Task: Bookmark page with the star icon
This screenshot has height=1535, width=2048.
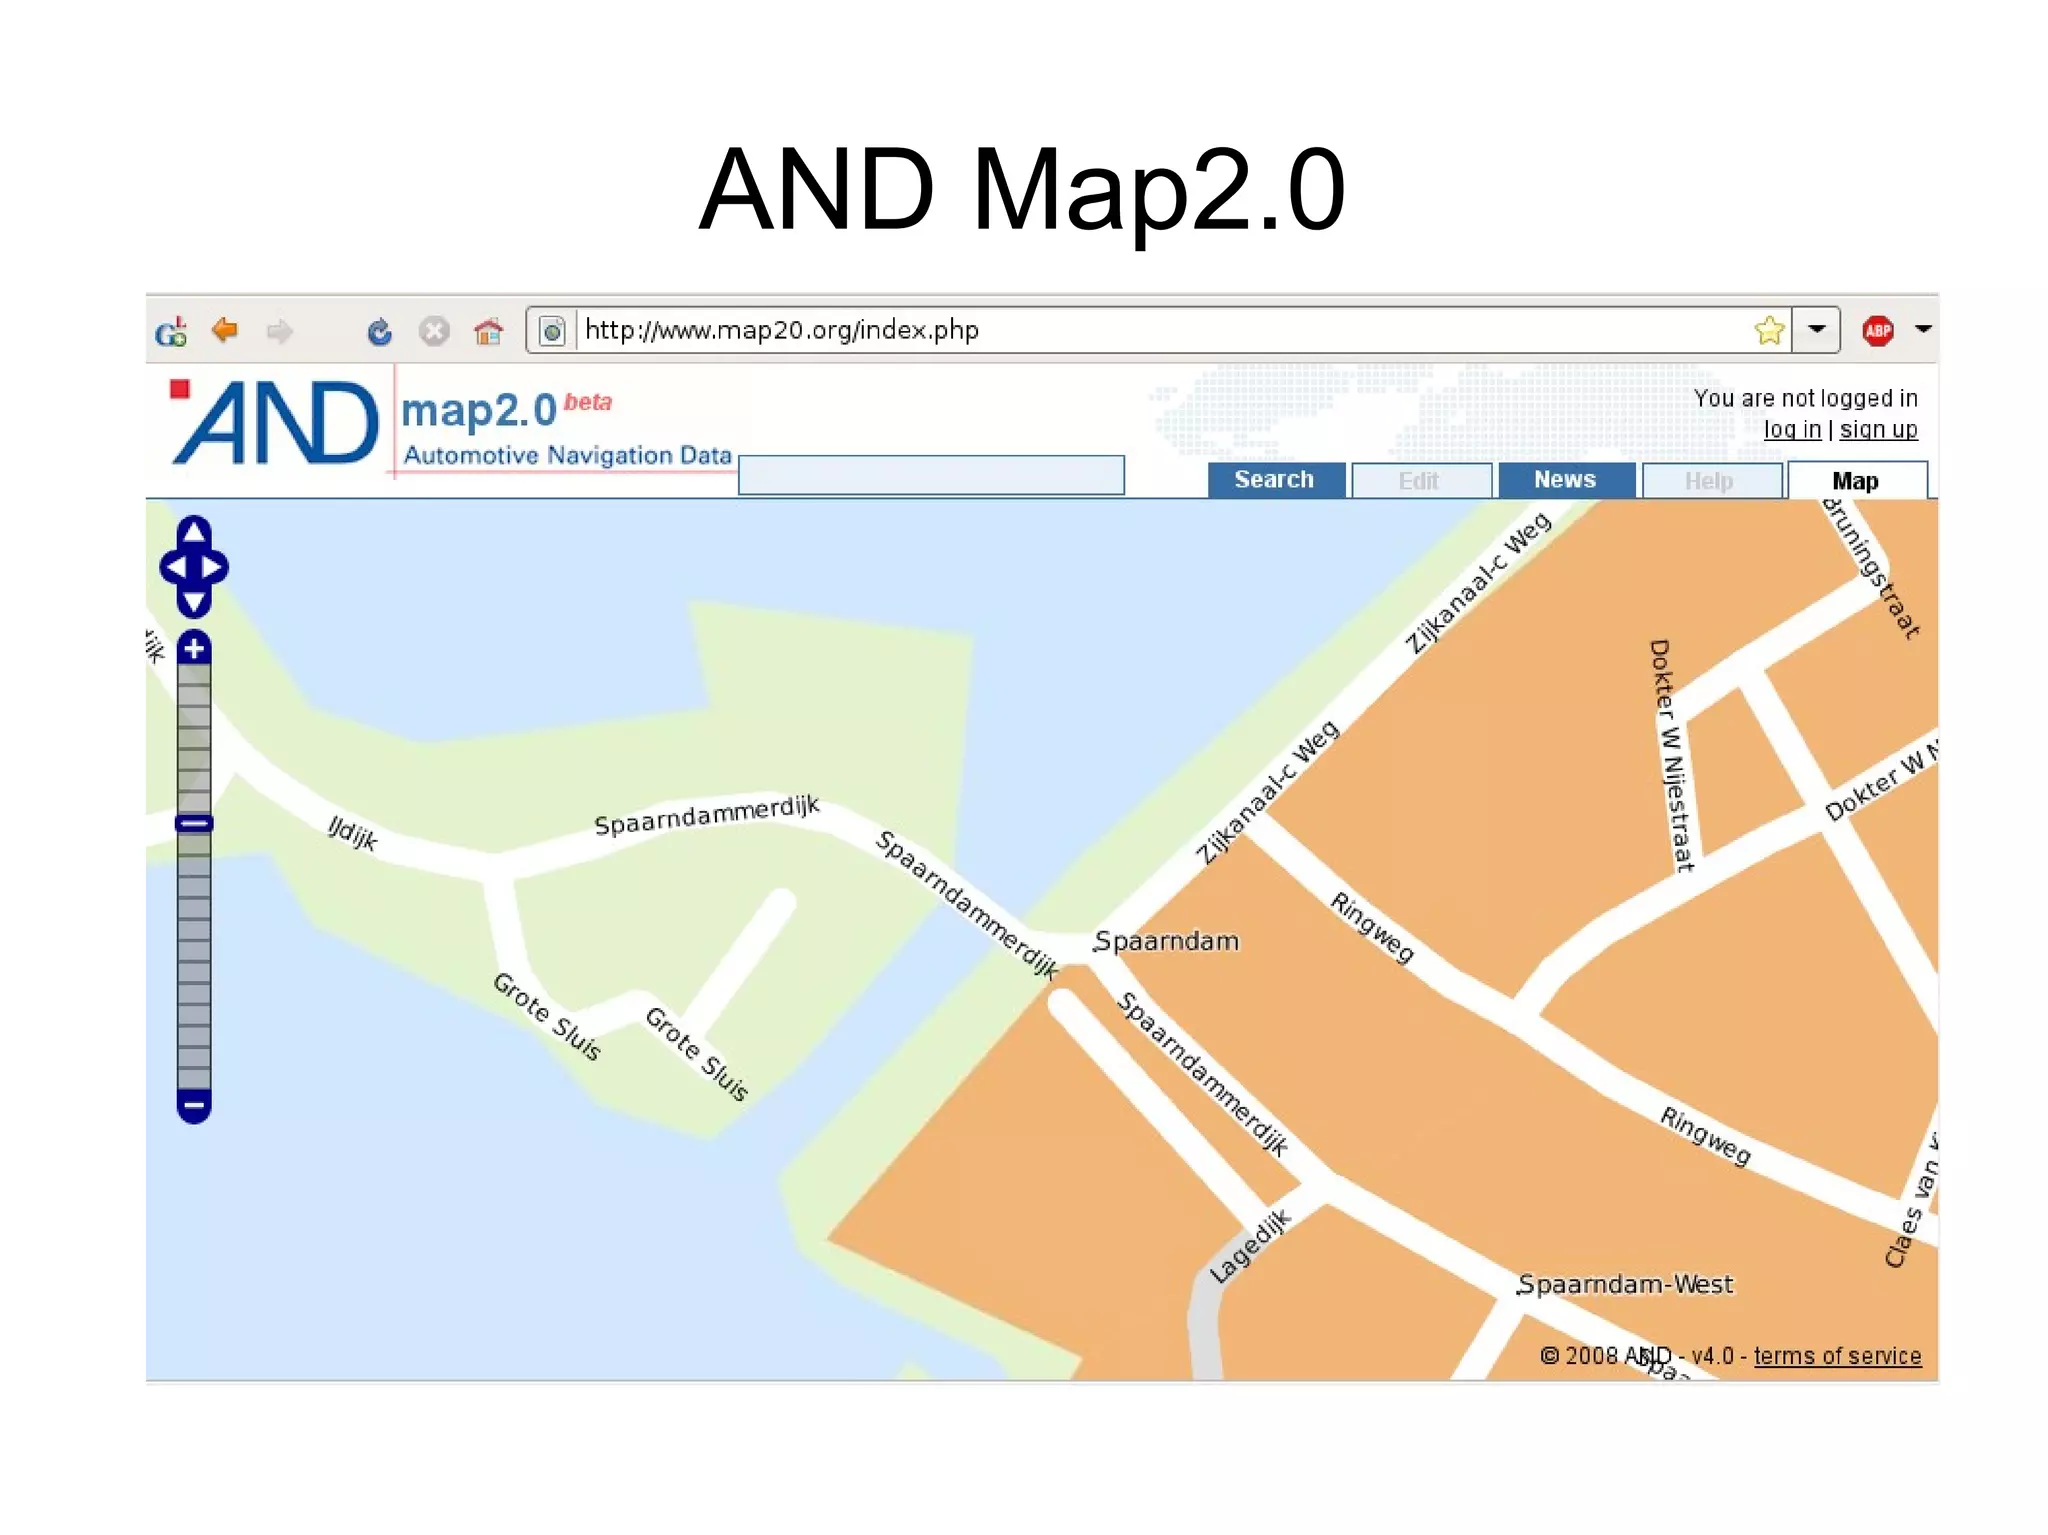Action: click(x=1768, y=330)
